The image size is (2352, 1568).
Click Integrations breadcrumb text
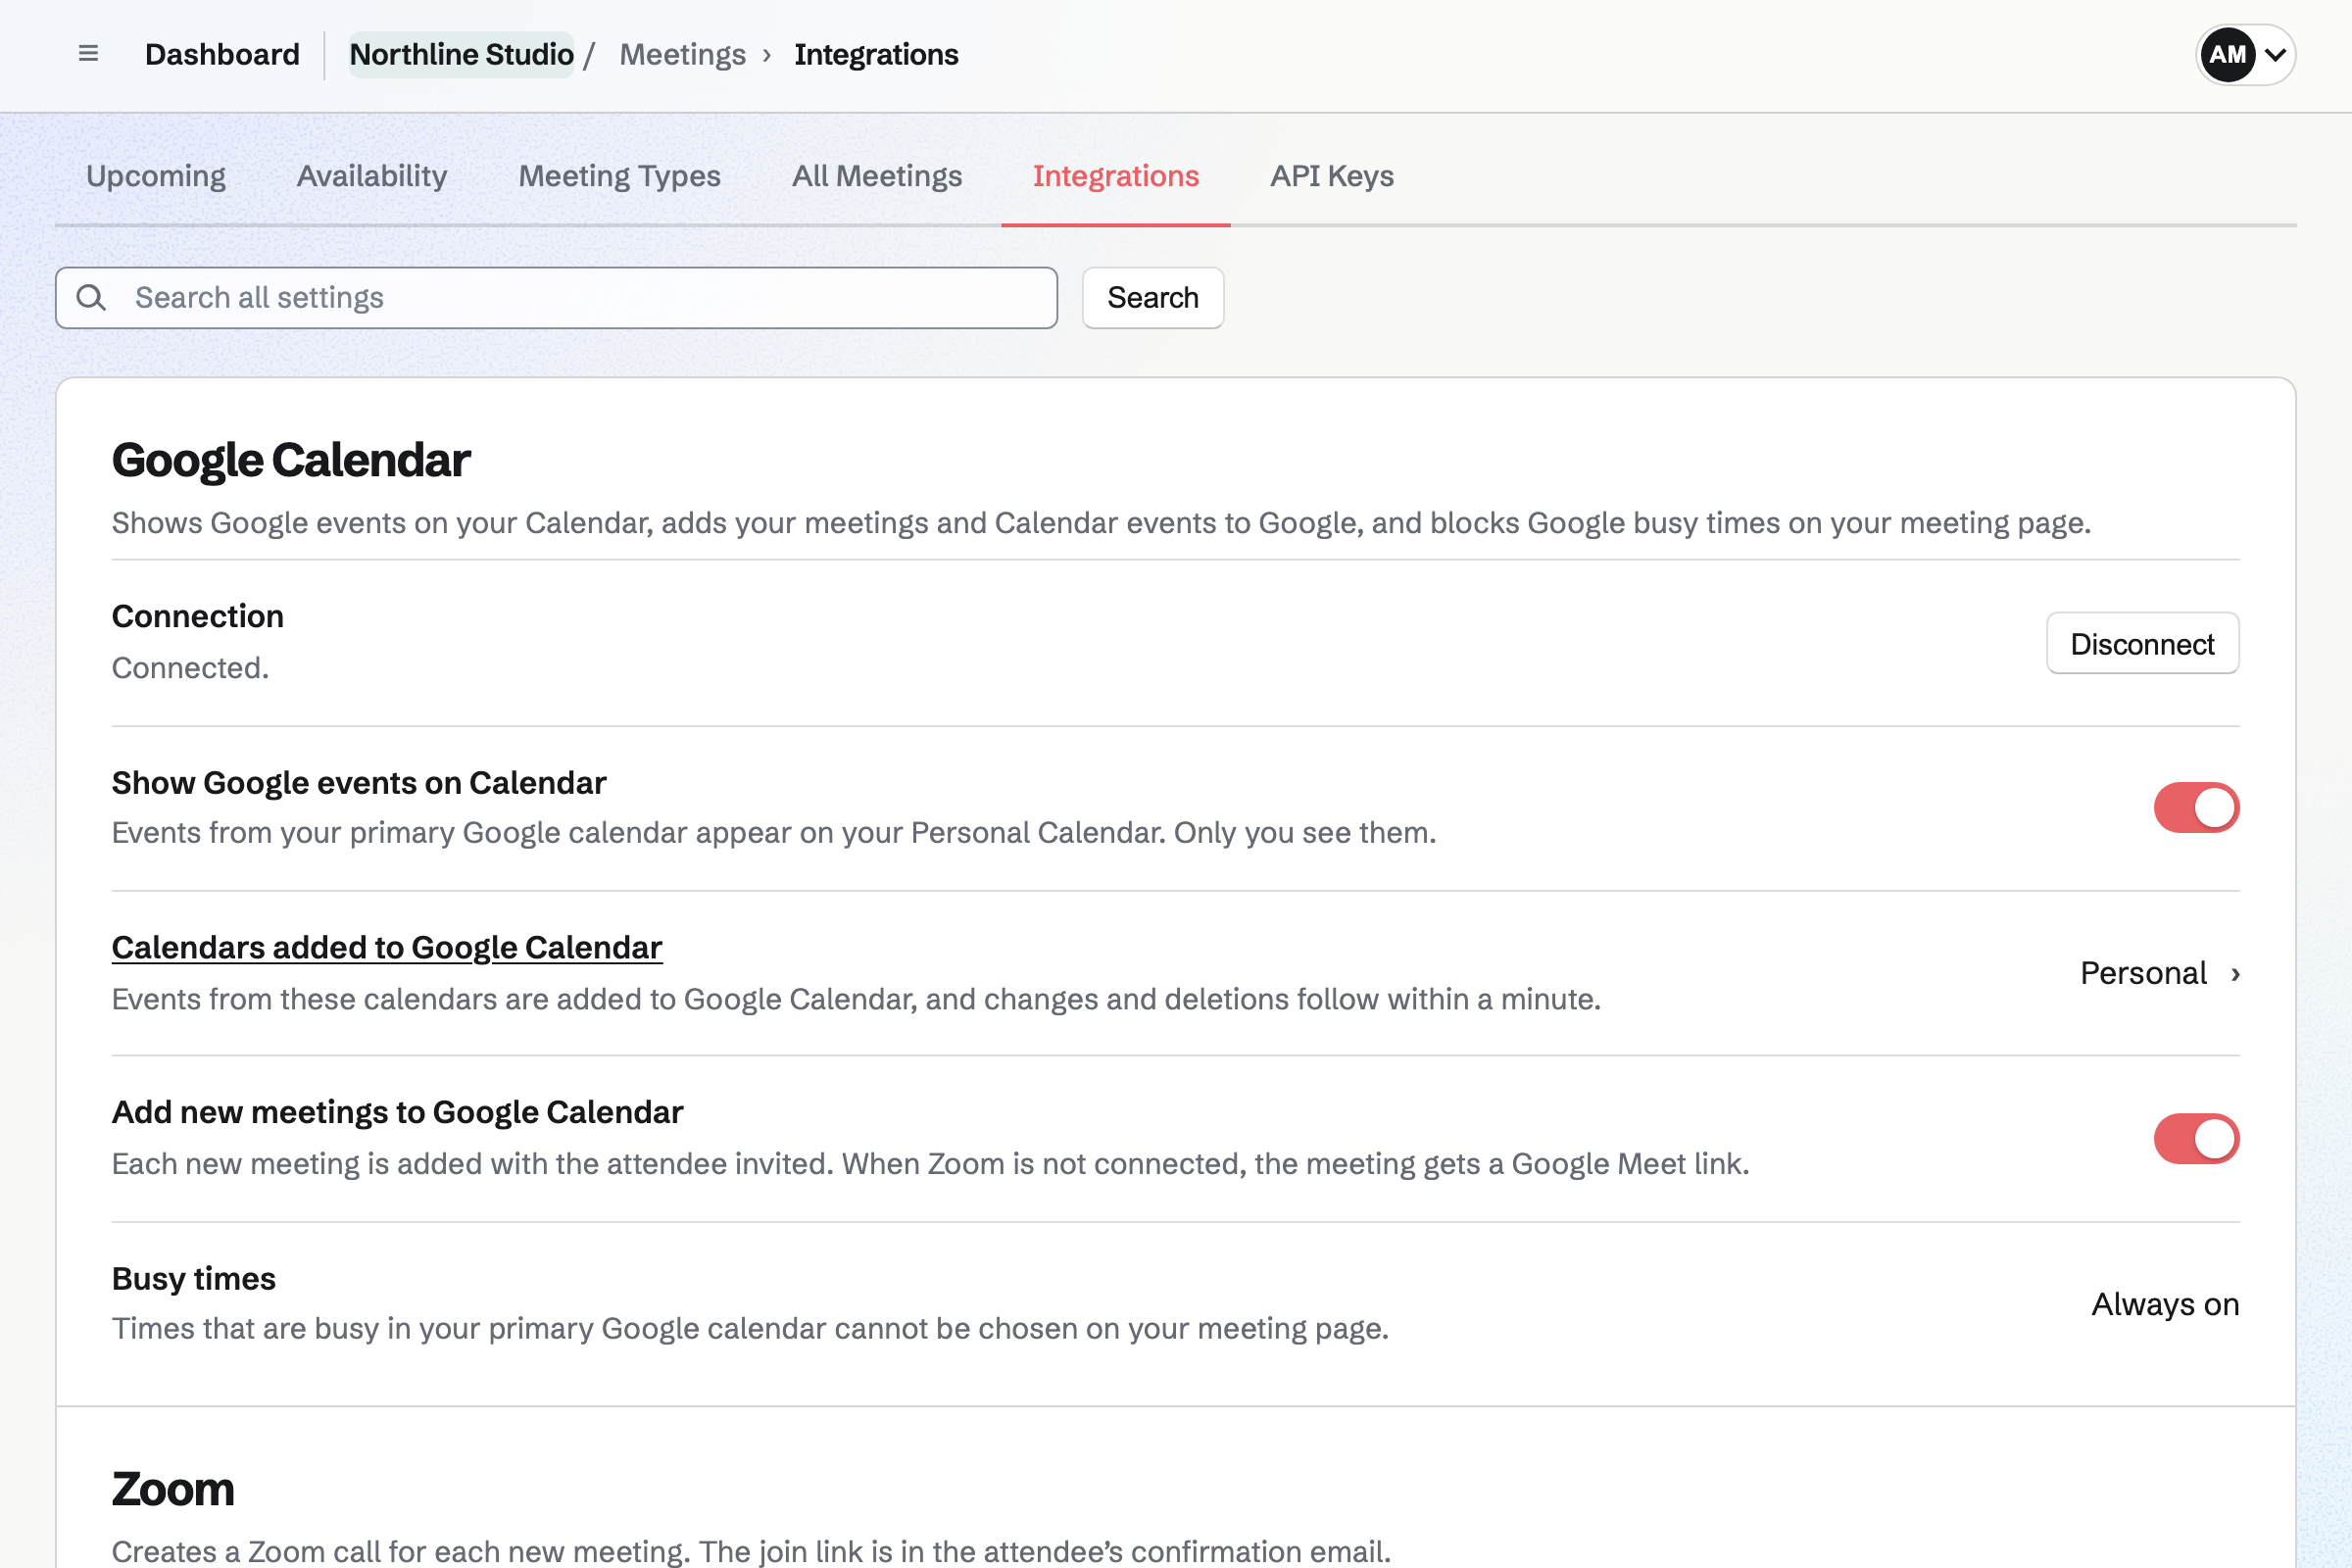pos(876,55)
